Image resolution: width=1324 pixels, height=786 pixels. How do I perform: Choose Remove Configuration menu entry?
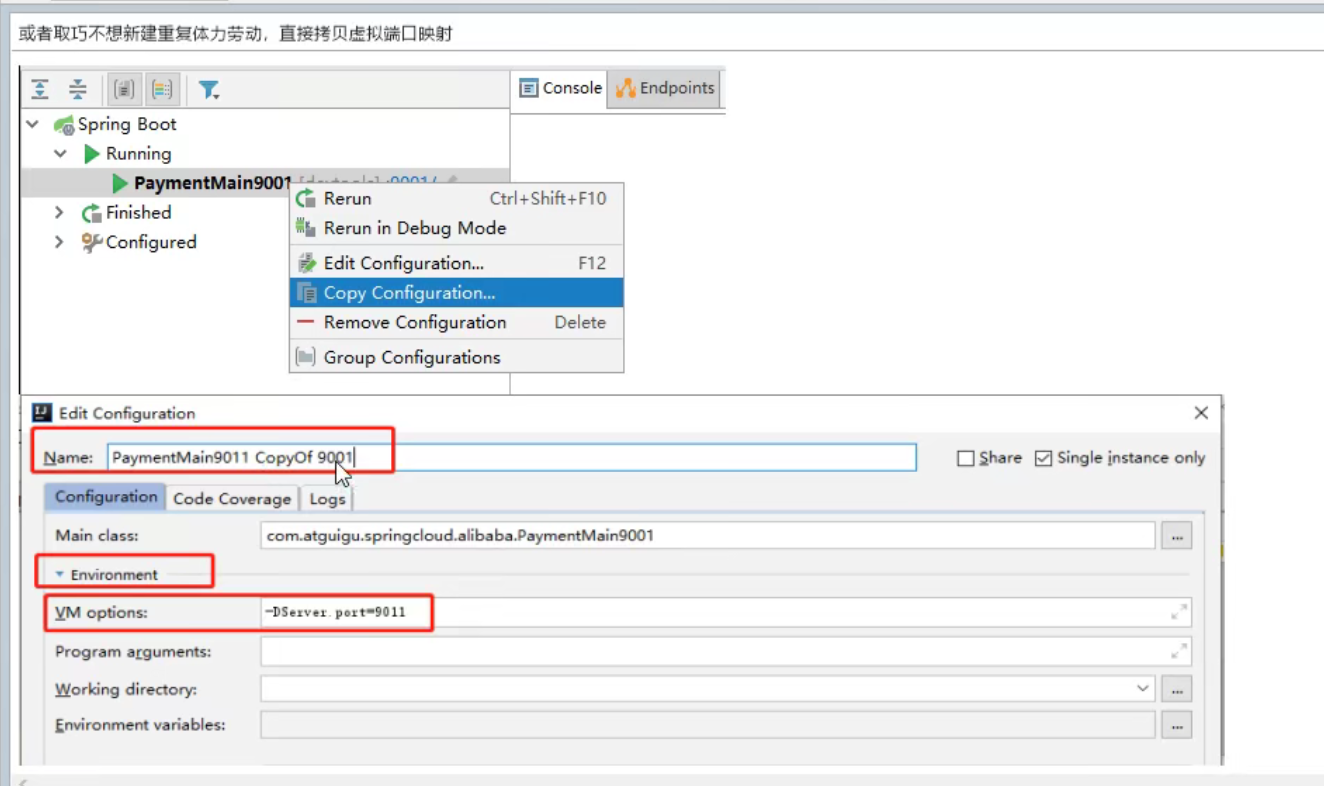coord(456,322)
